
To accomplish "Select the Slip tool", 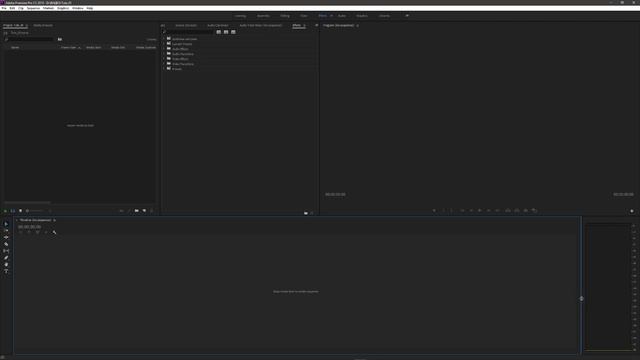I will tap(6, 251).
